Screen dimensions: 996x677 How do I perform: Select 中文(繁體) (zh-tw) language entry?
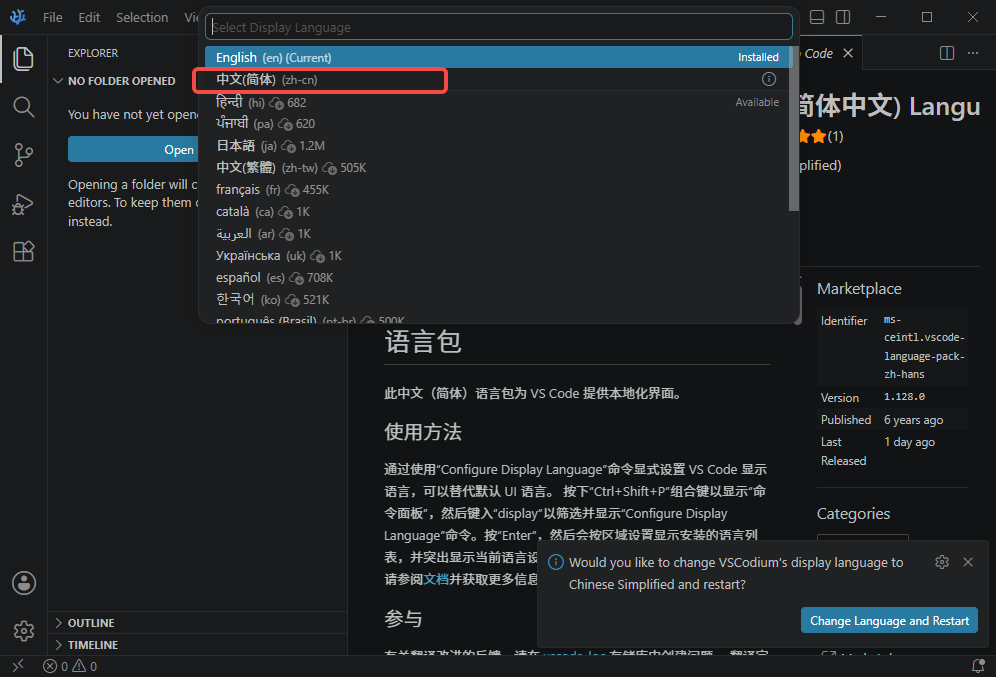pos(497,168)
